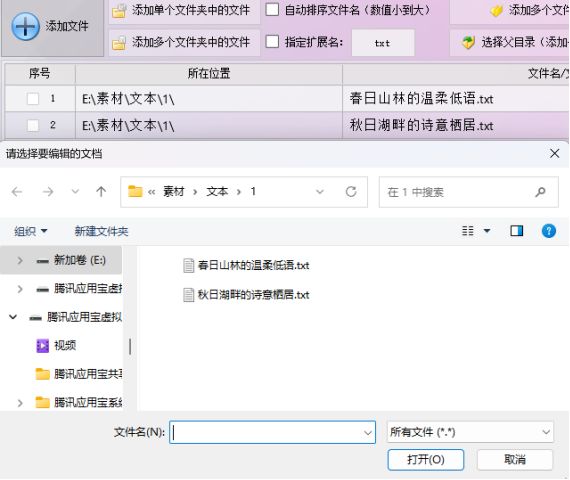570x480 pixels.
Task: Open the 组织 menu
Action: (x=31, y=231)
